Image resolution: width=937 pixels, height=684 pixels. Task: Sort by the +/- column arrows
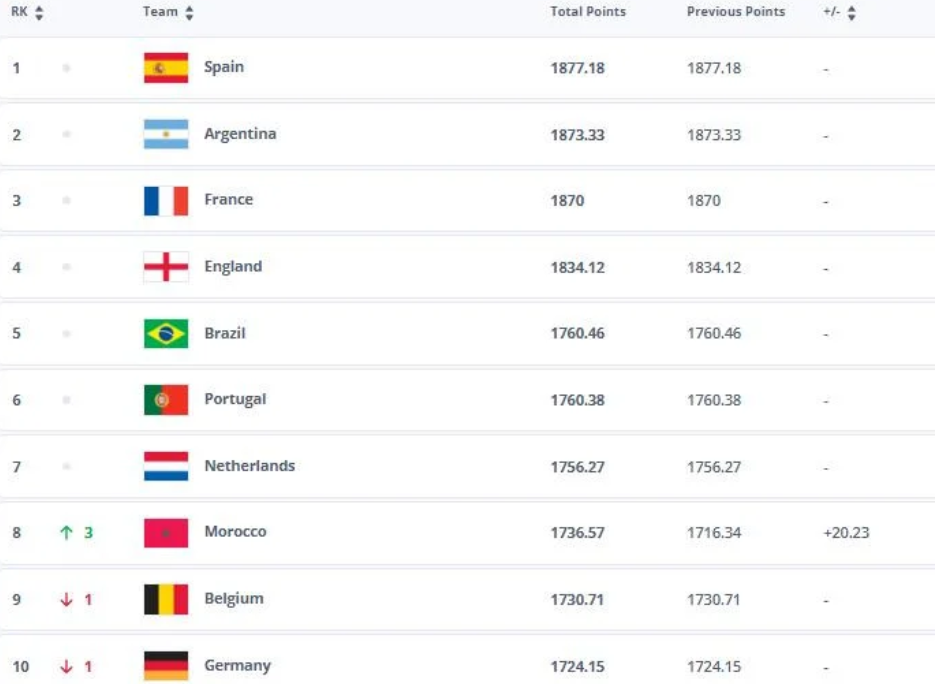click(x=852, y=13)
